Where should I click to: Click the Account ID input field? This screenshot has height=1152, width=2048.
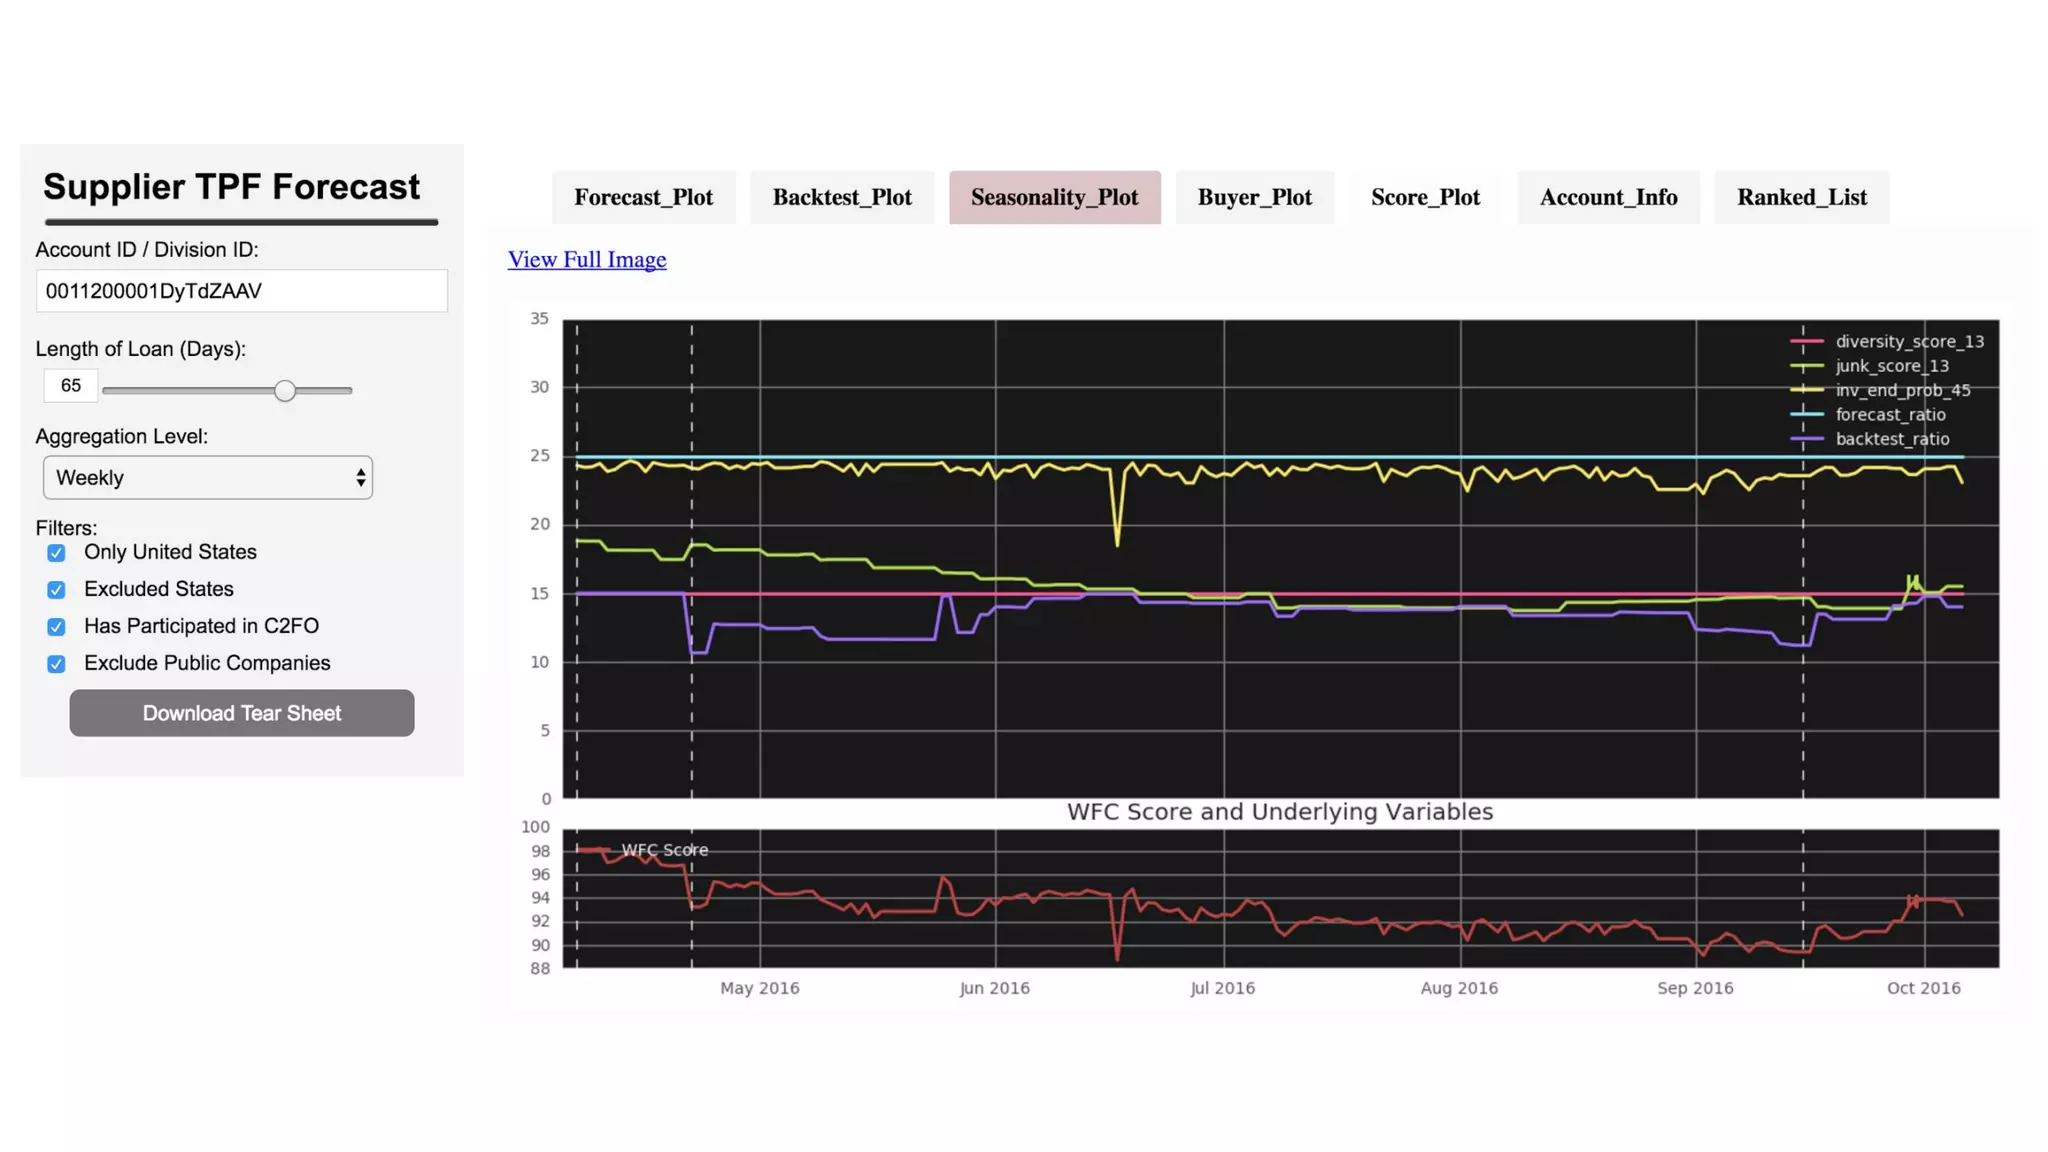pyautogui.click(x=242, y=291)
